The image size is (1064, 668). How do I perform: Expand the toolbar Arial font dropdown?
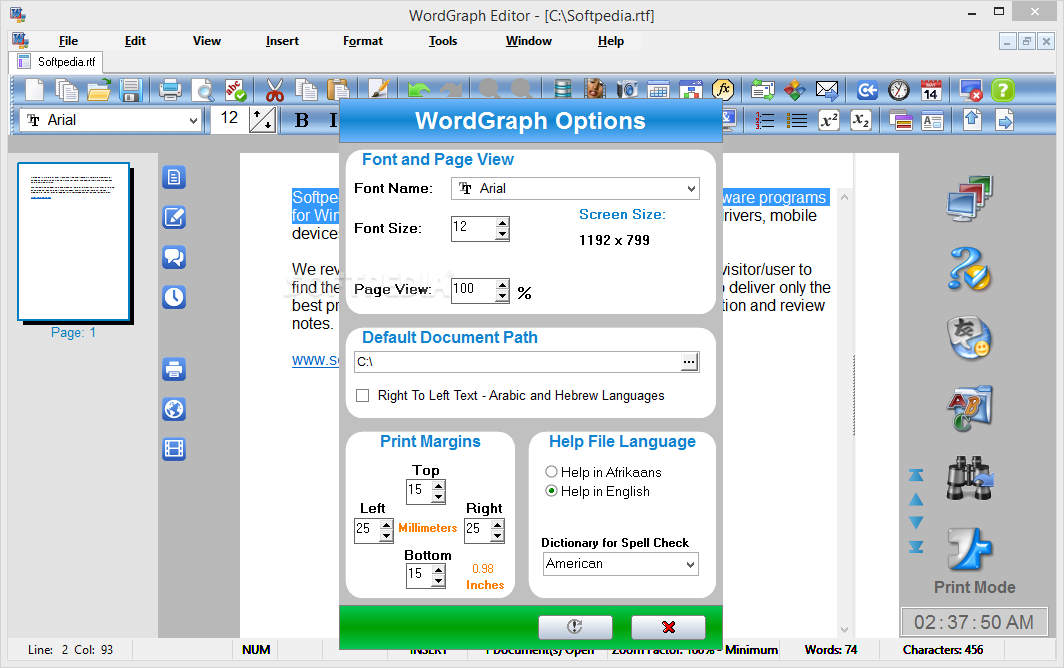(193, 121)
